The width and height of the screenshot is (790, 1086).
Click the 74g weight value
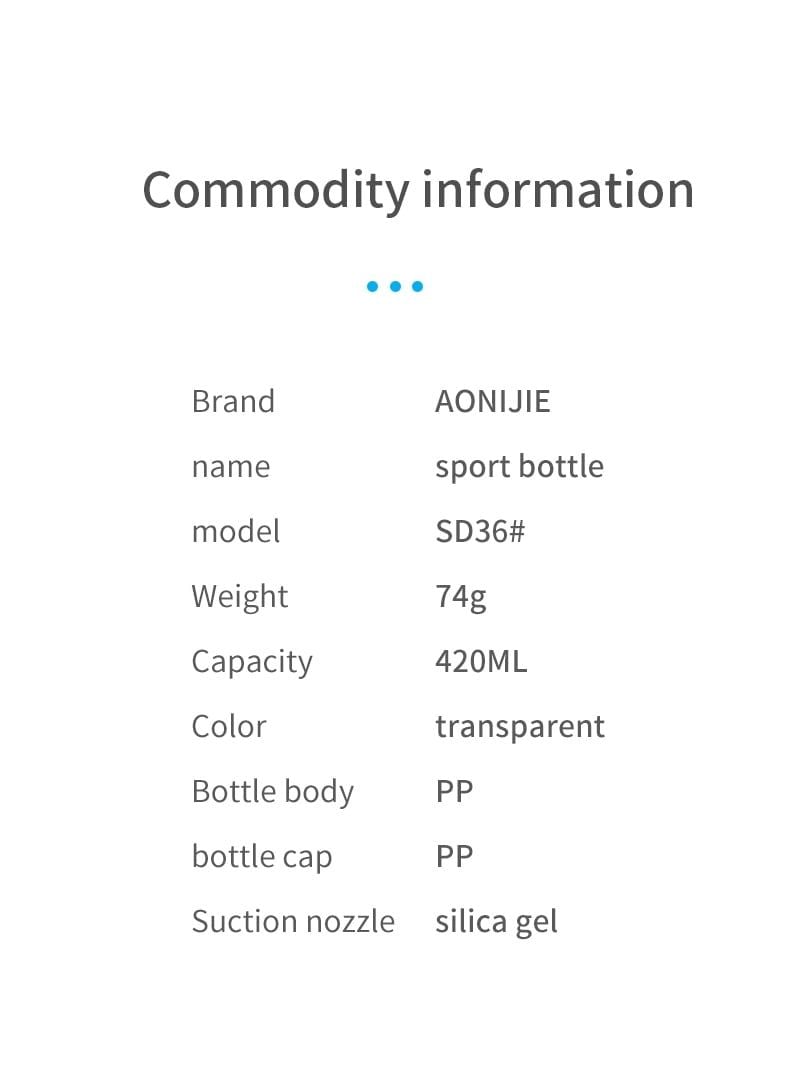[x=460, y=598]
